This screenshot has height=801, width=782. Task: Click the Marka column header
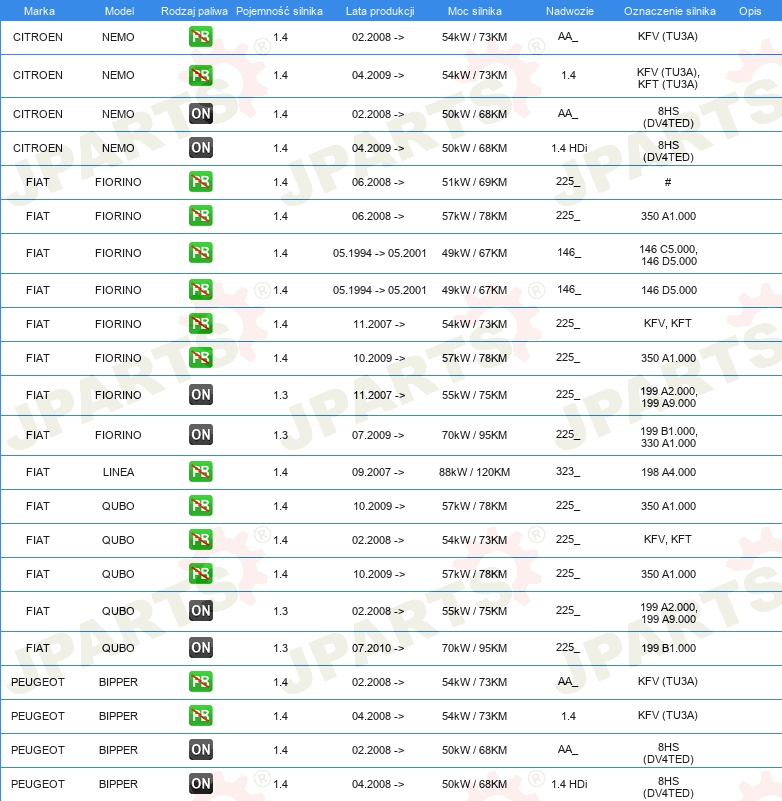[x=39, y=11]
